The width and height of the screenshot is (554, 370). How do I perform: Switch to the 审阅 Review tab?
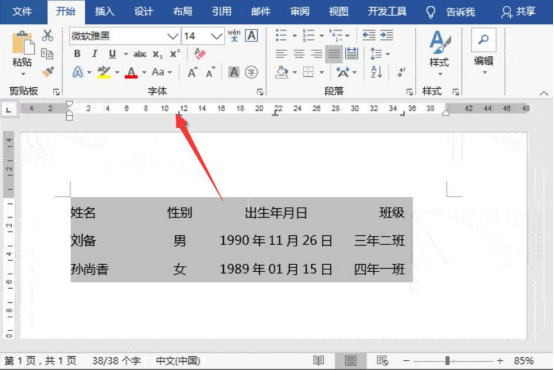point(300,12)
